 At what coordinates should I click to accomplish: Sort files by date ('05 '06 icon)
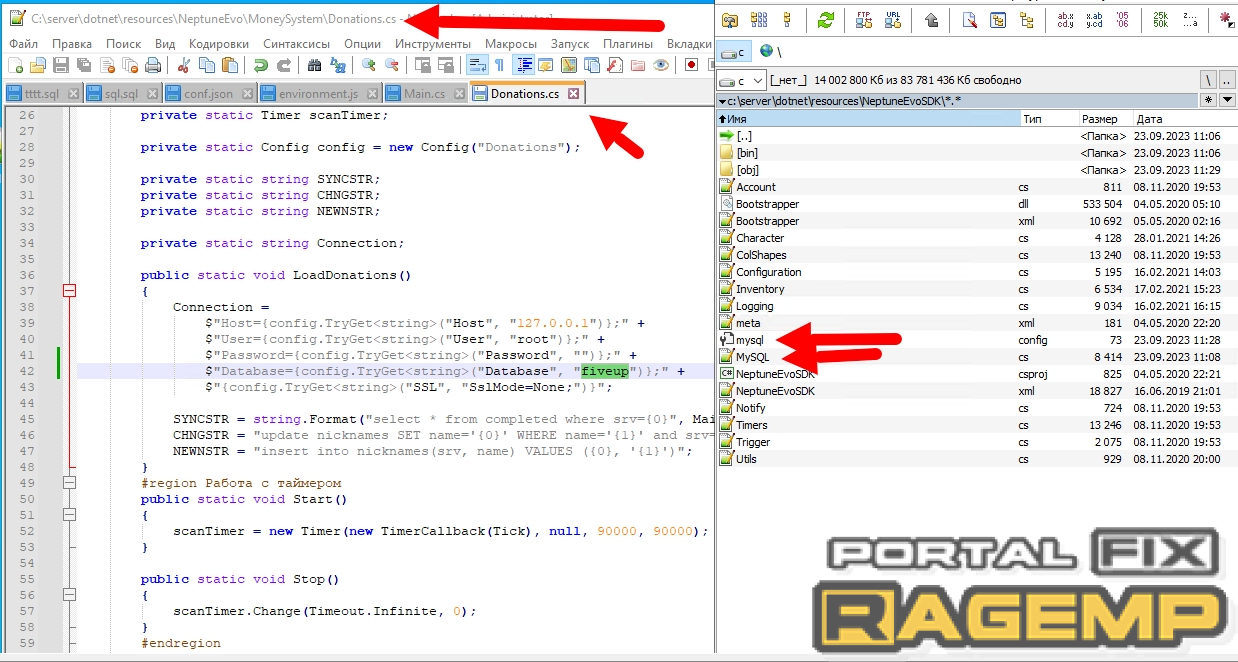click(1122, 20)
